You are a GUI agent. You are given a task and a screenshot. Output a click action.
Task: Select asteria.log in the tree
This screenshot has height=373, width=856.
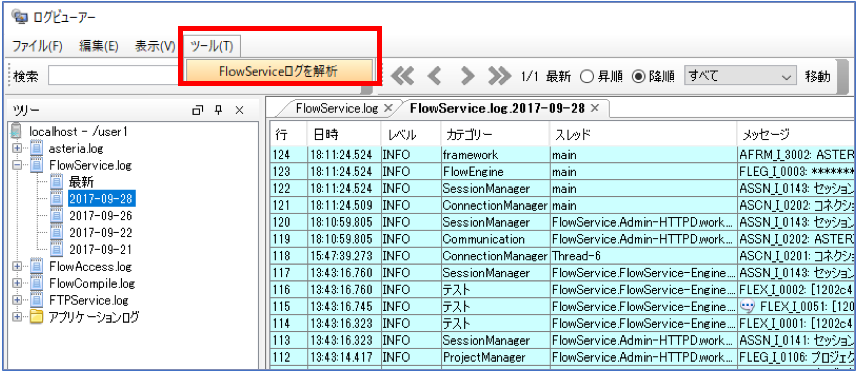pyautogui.click(x=75, y=149)
